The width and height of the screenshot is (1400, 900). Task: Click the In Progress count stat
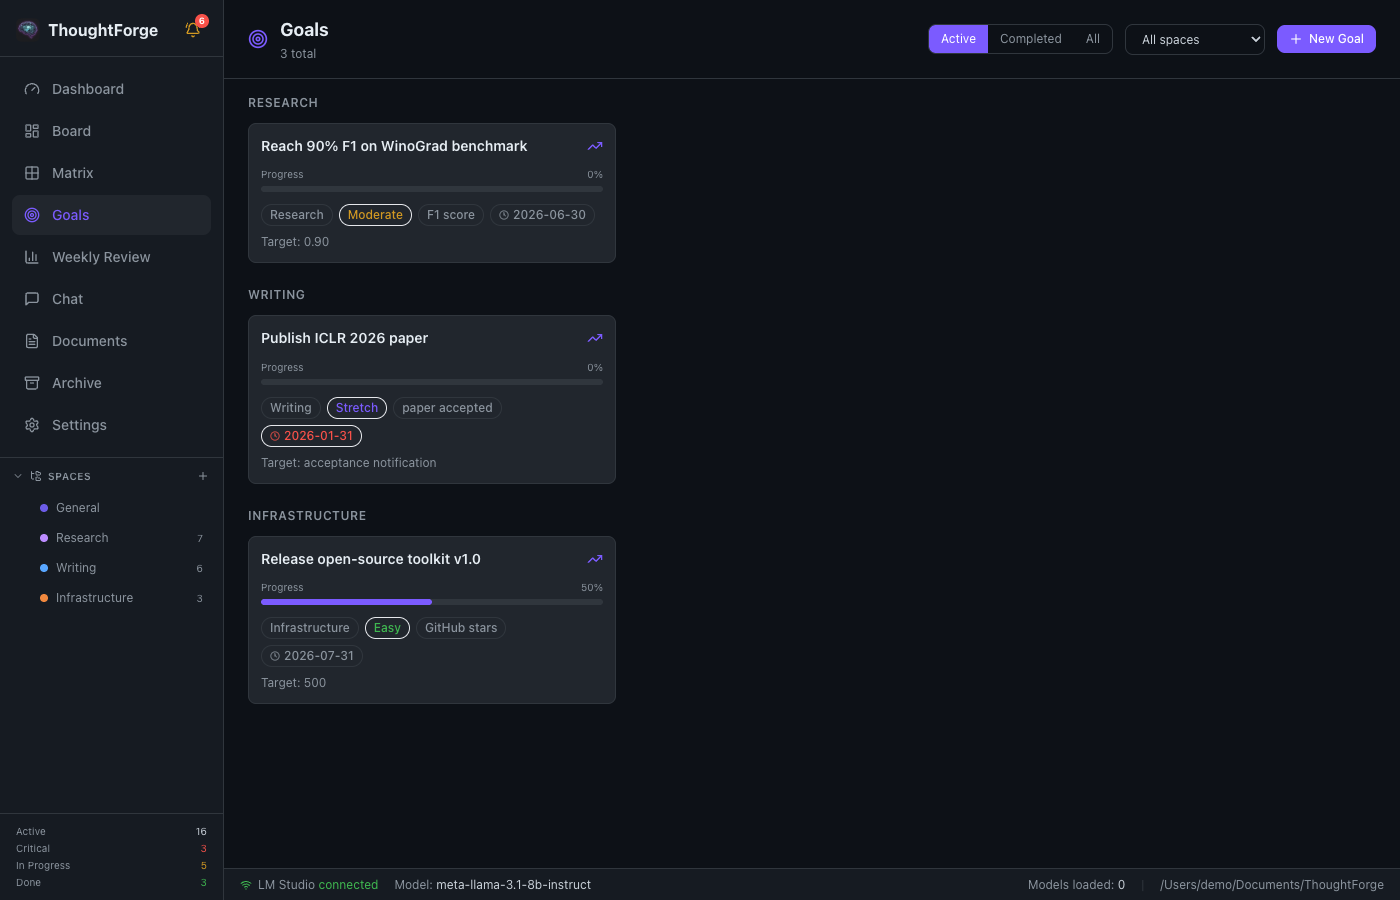pyautogui.click(x=203, y=866)
